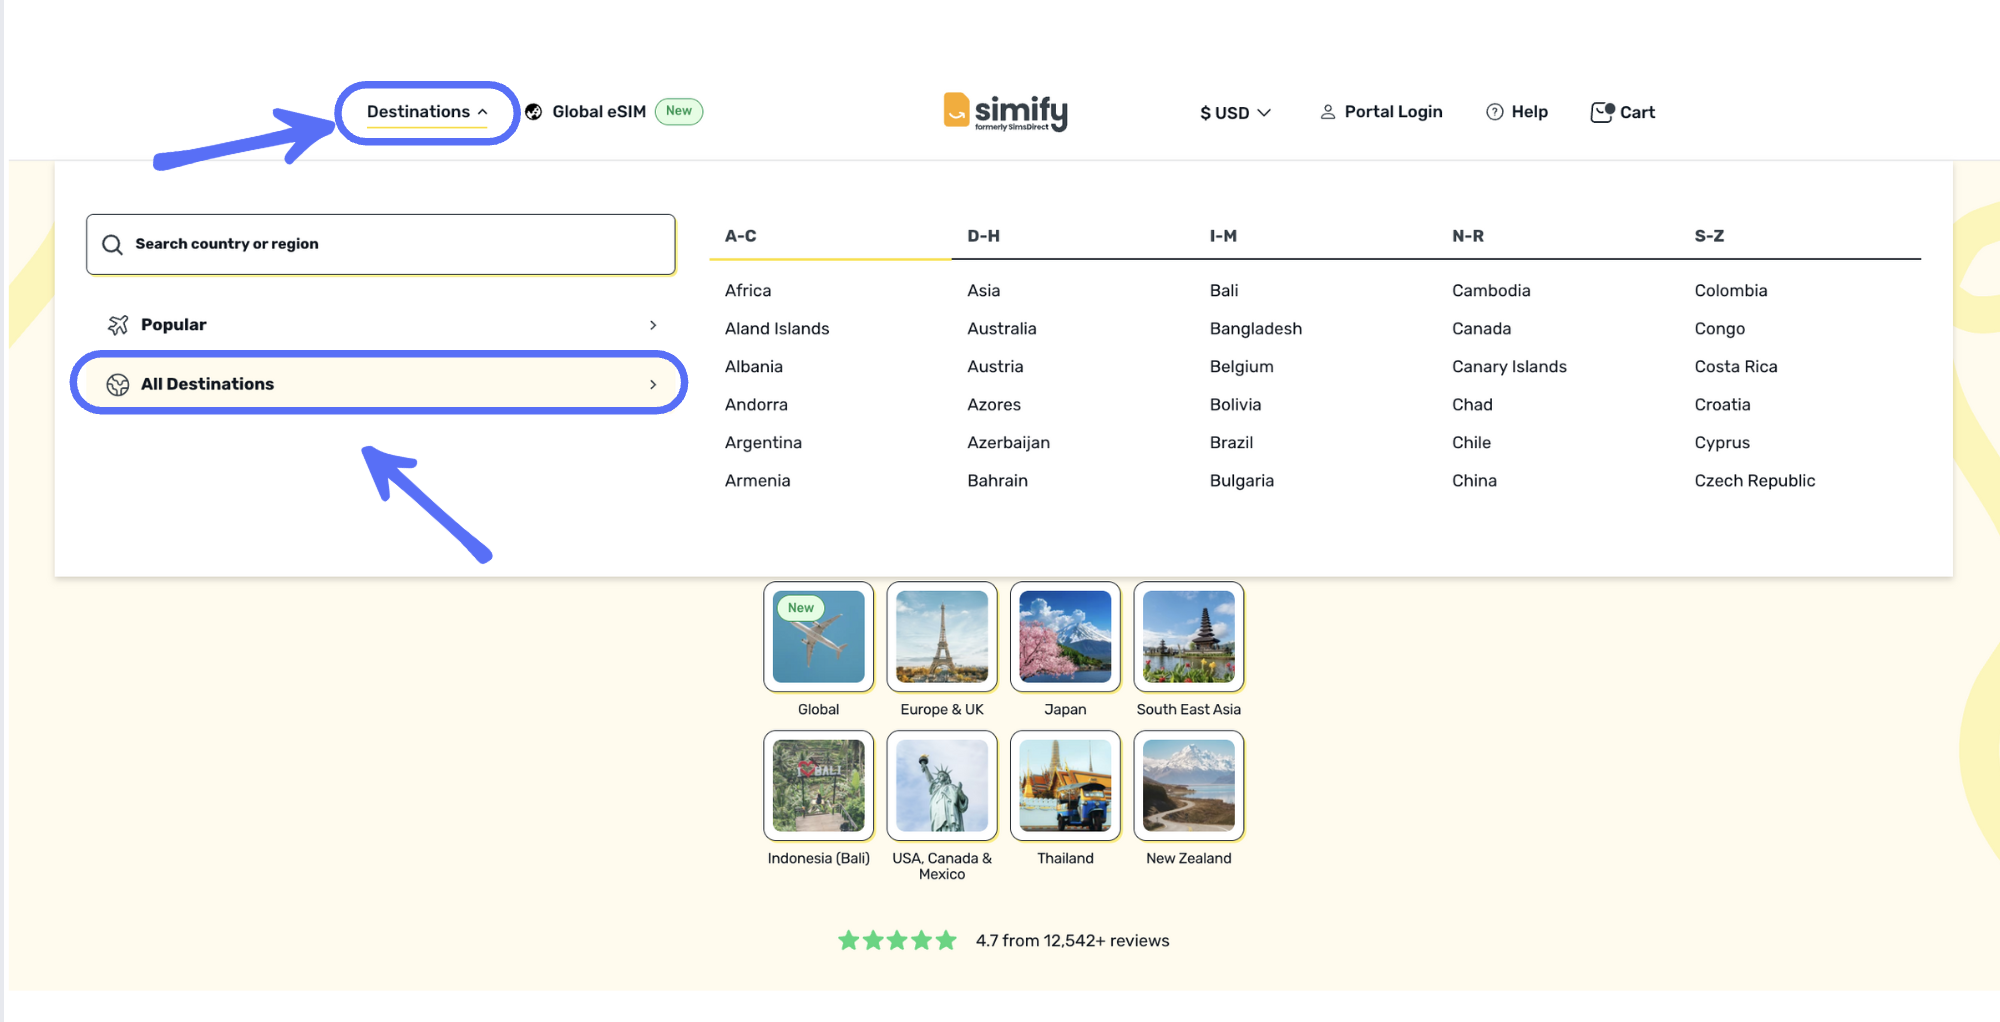The height and width of the screenshot is (1022, 2000).
Task: Open the shopping Cart icon
Action: click(x=1602, y=112)
